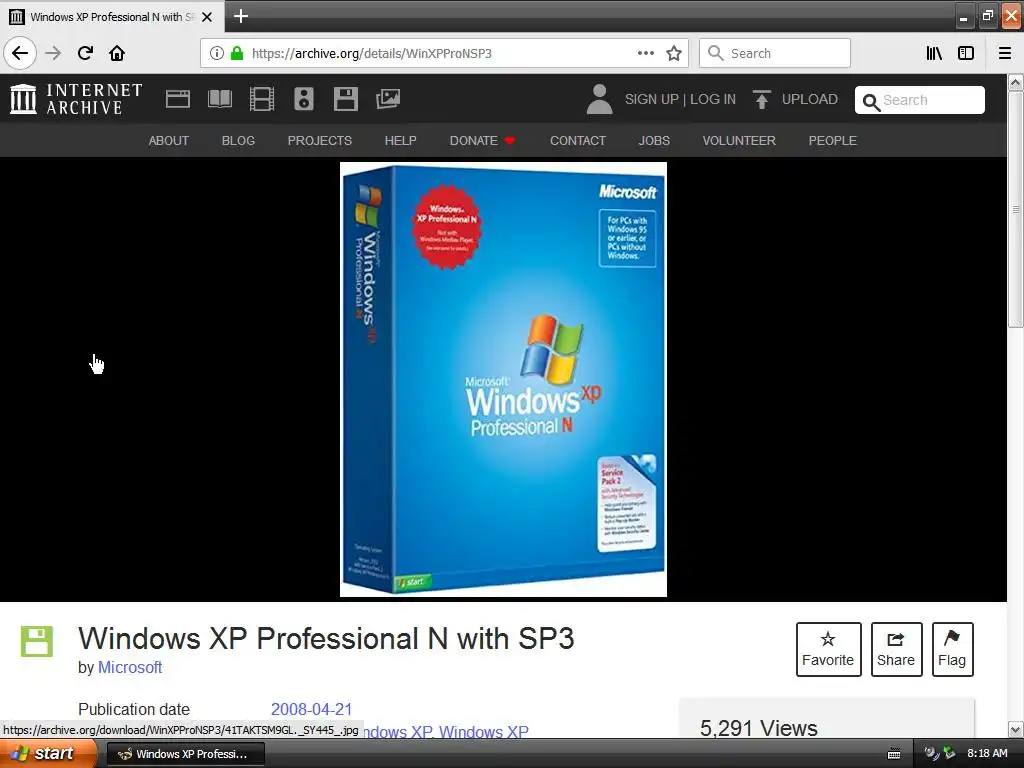Open the DONATE menu item
Image resolution: width=1024 pixels, height=768 pixels.
482,140
